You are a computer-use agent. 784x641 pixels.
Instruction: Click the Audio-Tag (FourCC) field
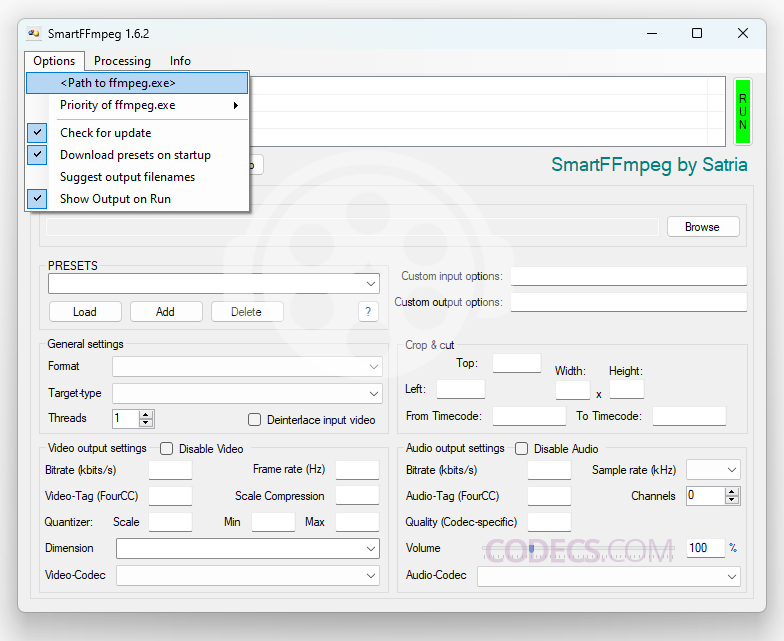(x=549, y=496)
